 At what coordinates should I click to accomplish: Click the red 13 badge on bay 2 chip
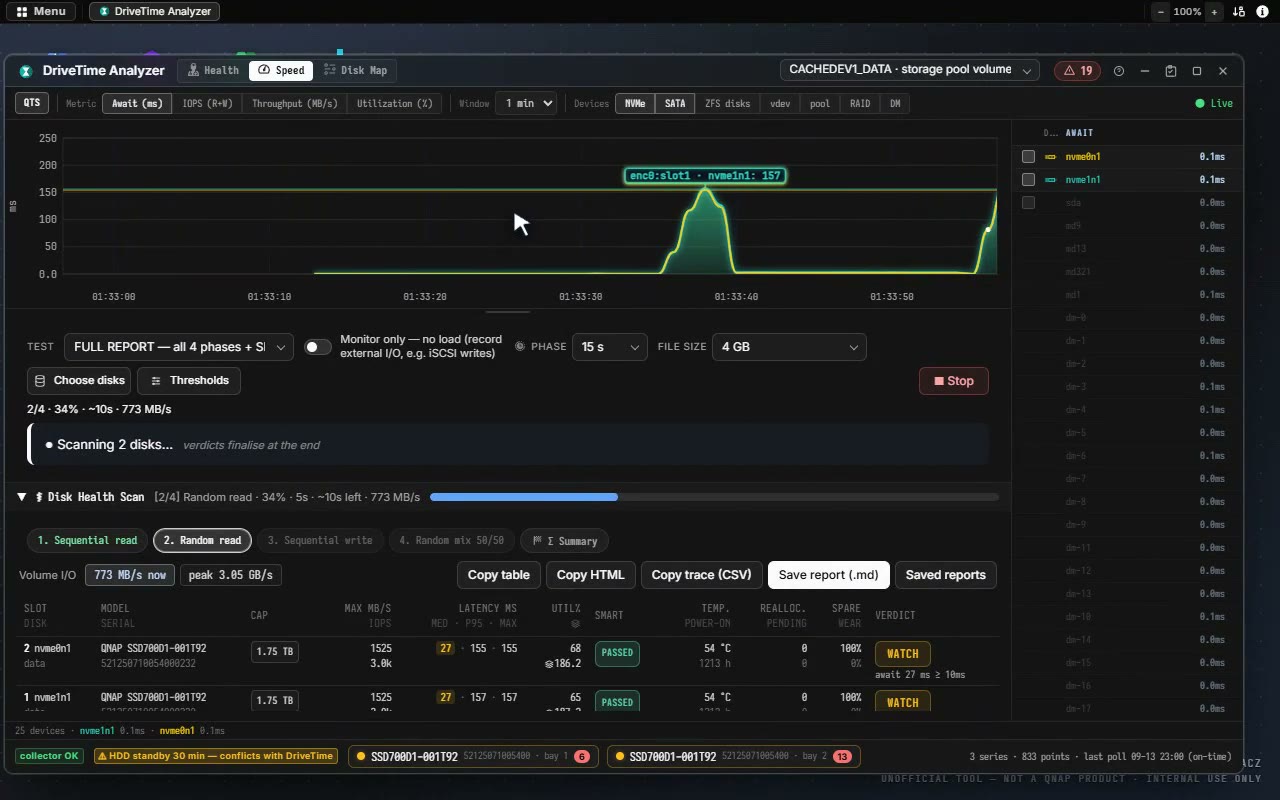(842, 757)
